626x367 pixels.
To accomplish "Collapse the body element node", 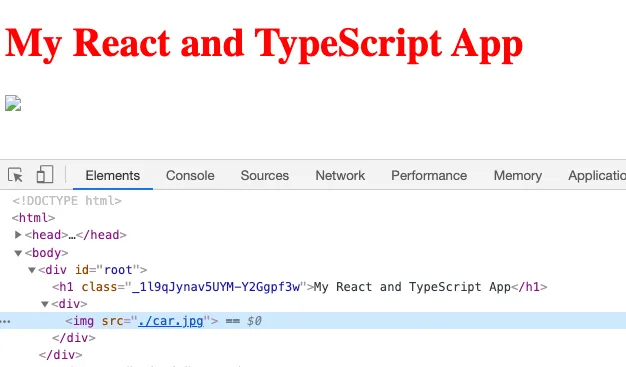I will coord(18,253).
